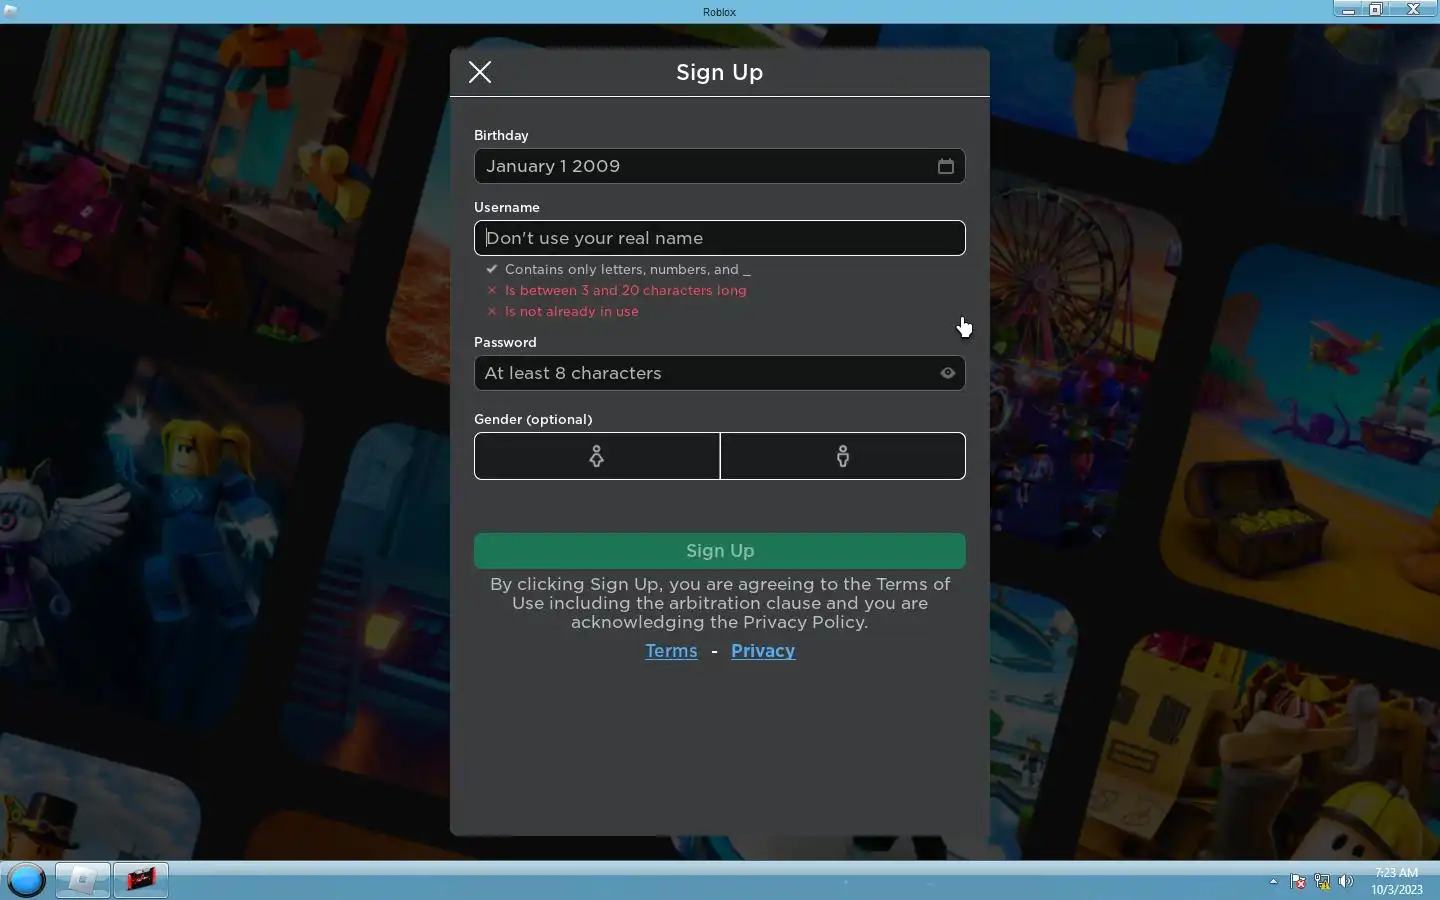Open the Action Center flag icon
The height and width of the screenshot is (900, 1440).
(x=1298, y=882)
